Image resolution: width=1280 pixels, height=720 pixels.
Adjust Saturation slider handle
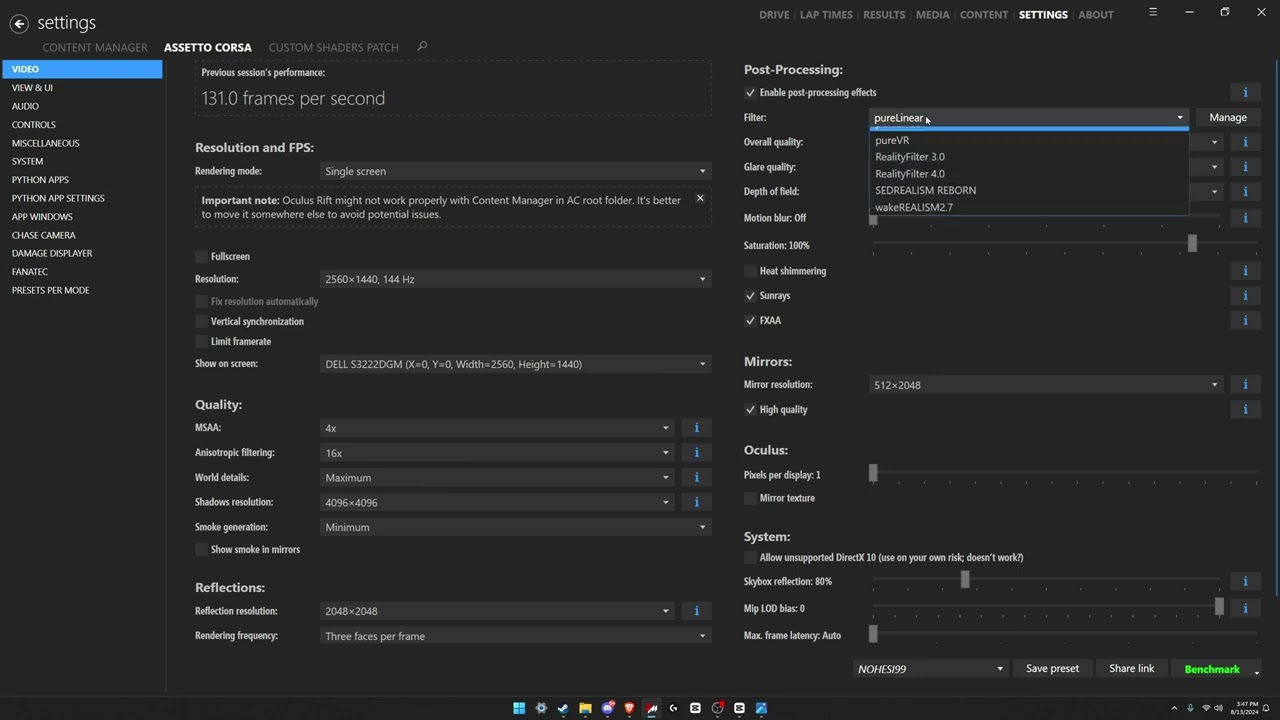1192,245
